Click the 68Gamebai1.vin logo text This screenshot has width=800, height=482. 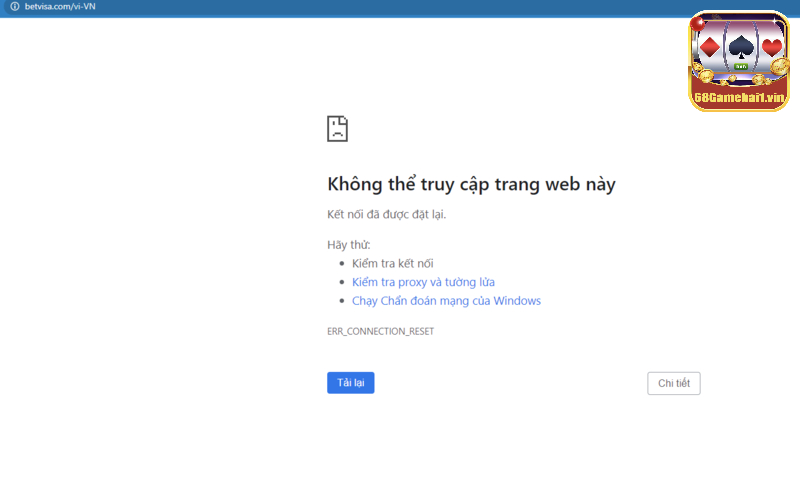(x=739, y=97)
